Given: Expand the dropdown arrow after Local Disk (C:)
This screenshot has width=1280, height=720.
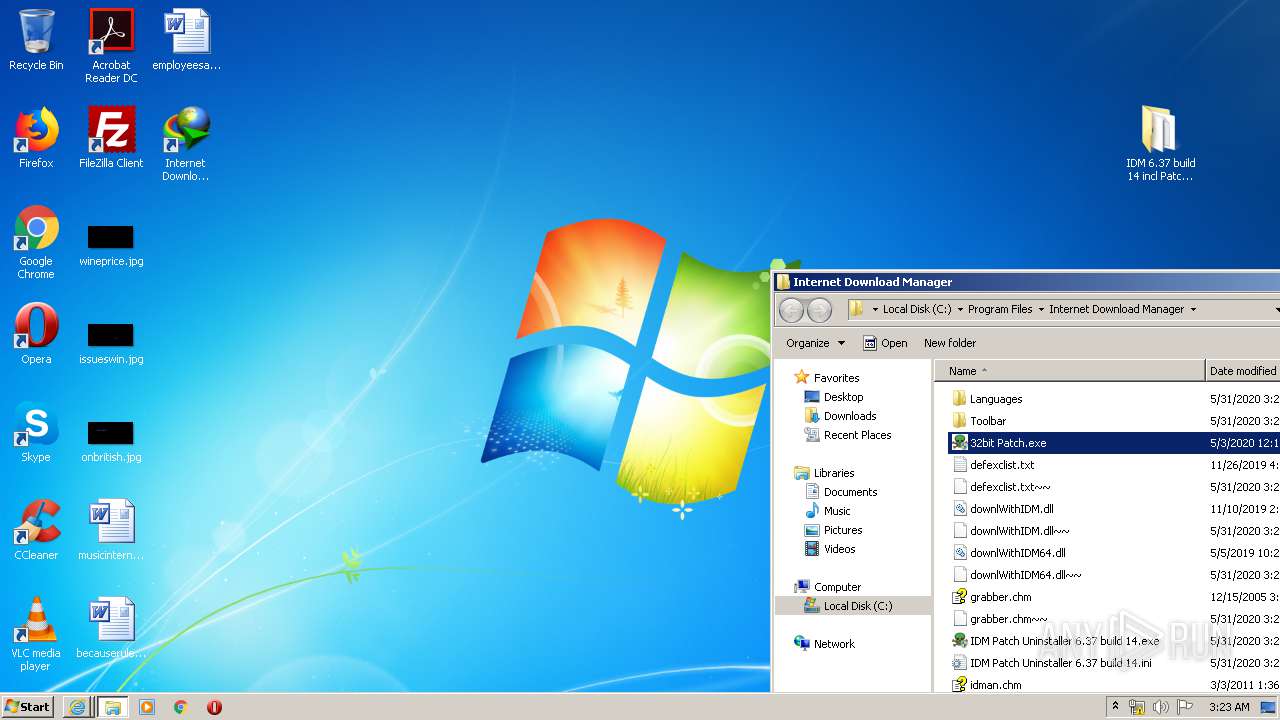Looking at the screenshot, I should tap(960, 310).
